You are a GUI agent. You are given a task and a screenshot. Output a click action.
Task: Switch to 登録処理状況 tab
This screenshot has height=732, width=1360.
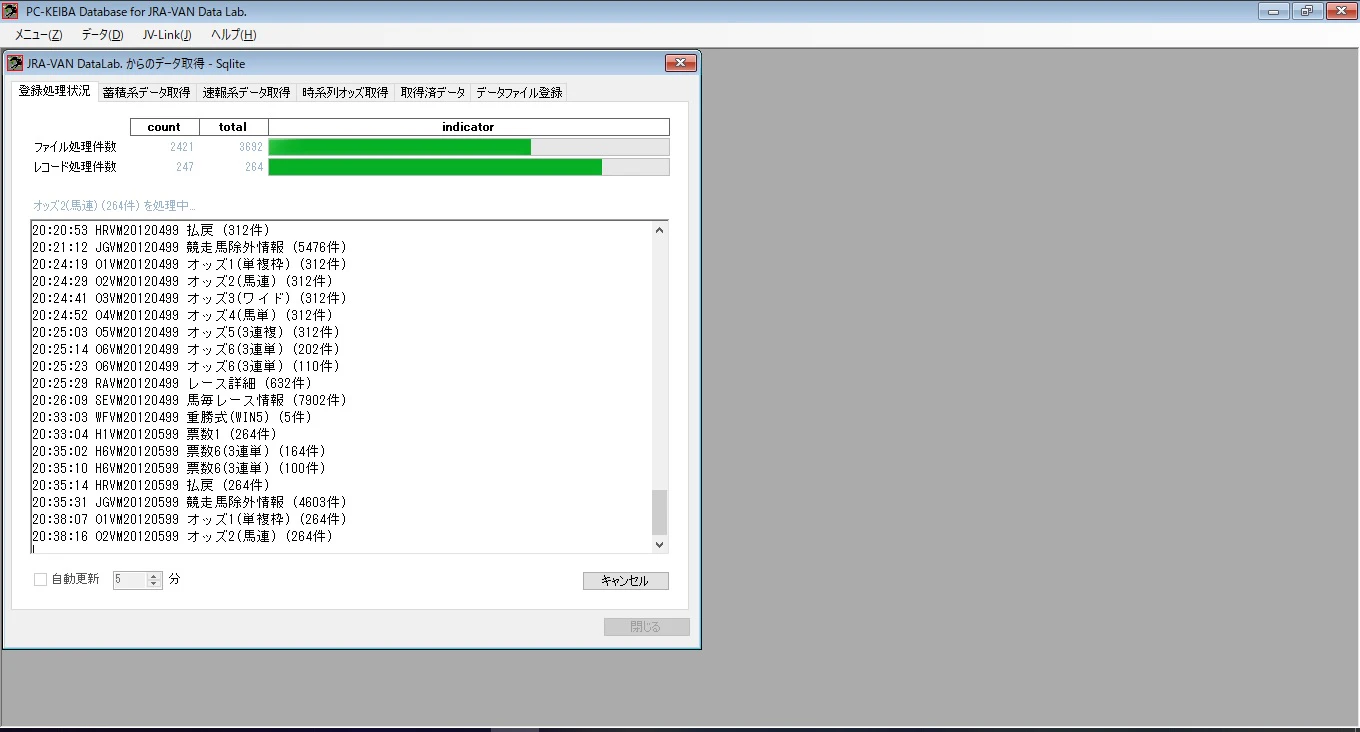coord(54,91)
